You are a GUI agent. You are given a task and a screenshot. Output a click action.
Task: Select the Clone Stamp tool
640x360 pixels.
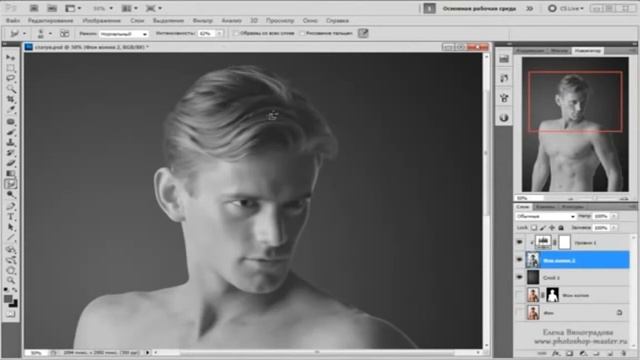coord(11,142)
